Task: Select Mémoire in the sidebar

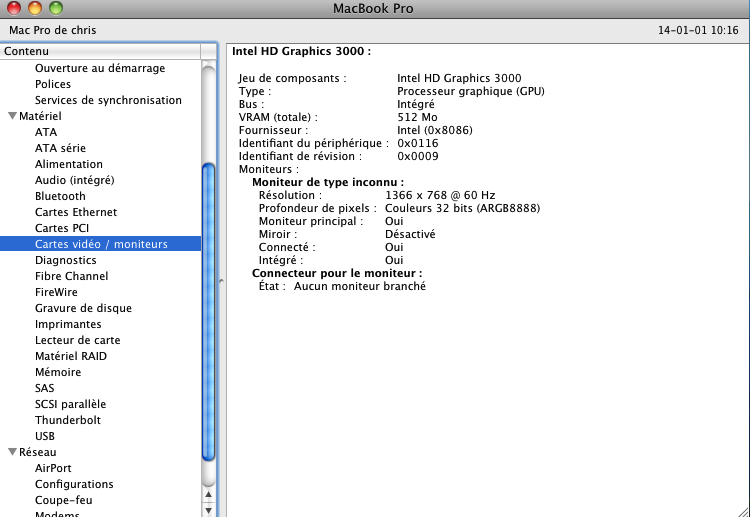Action: pyautogui.click(x=58, y=372)
